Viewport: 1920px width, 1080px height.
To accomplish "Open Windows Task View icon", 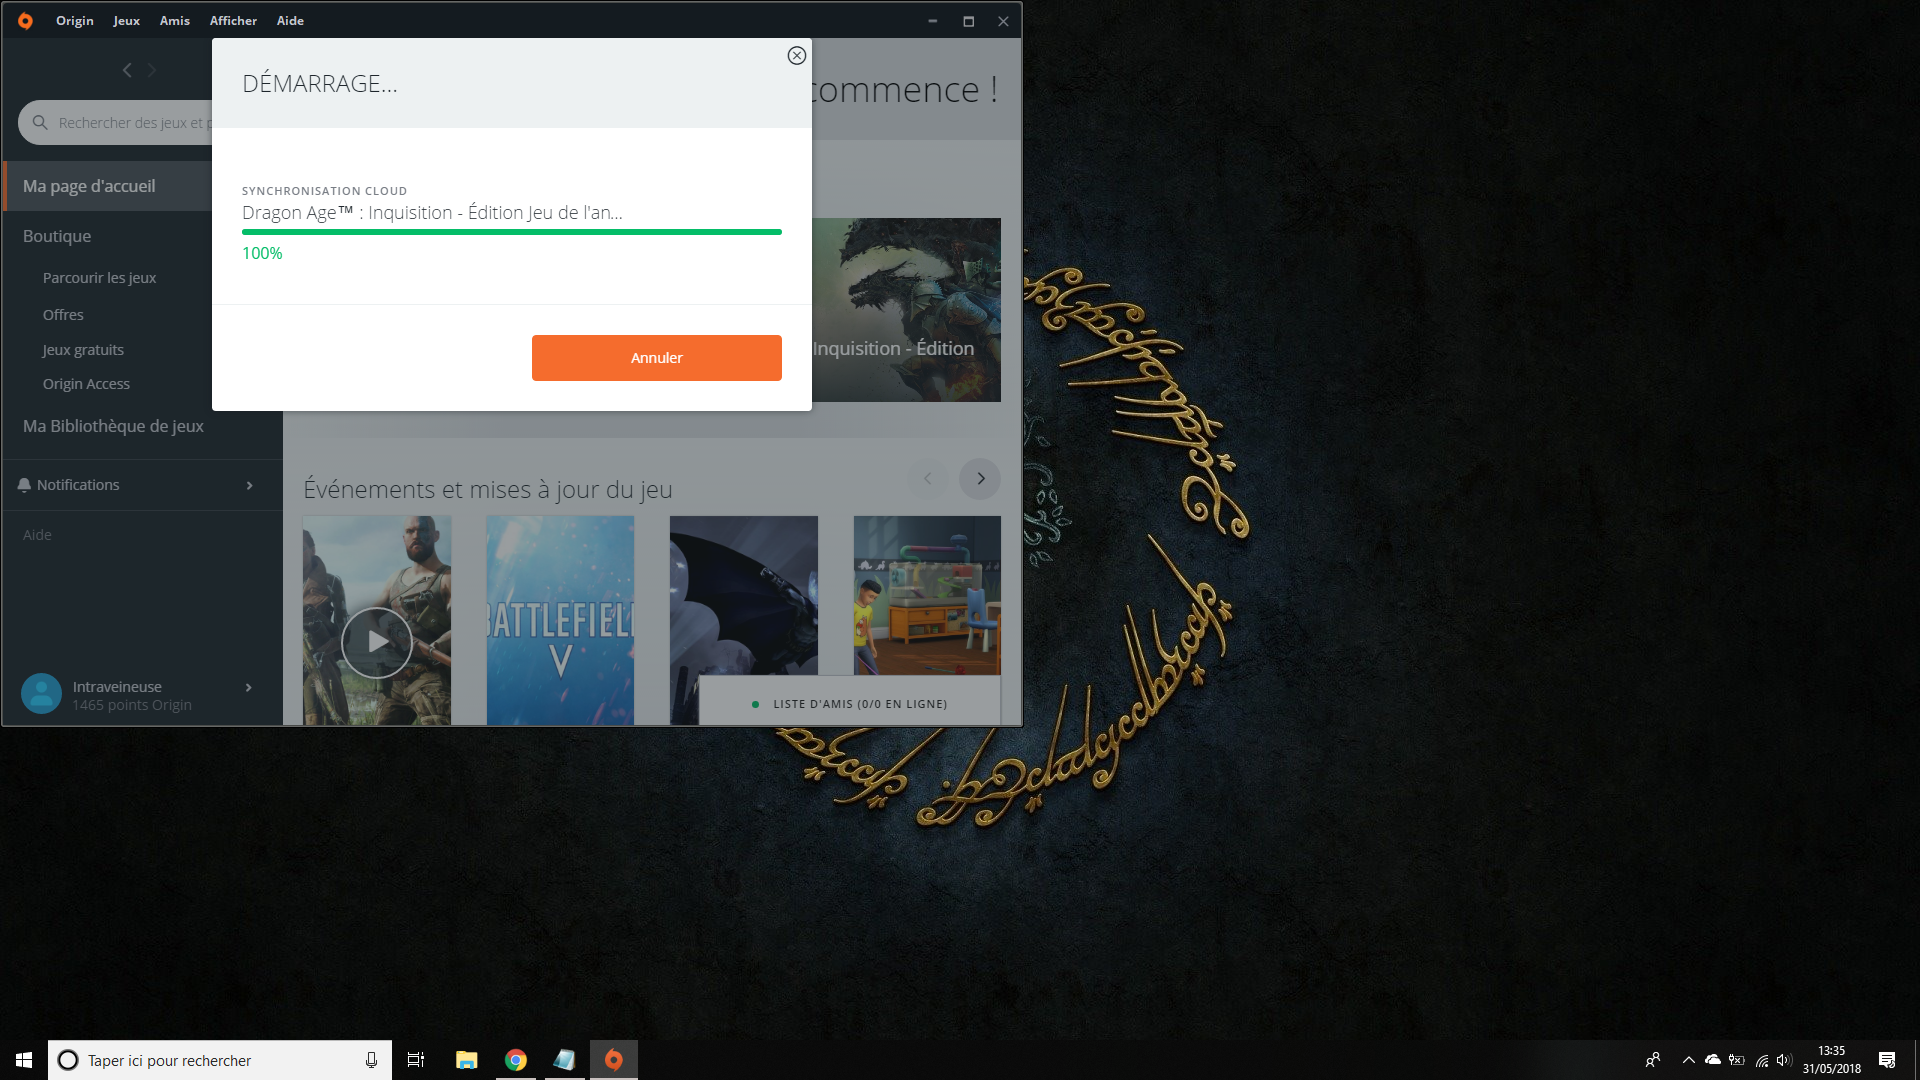I will pos(416,1060).
